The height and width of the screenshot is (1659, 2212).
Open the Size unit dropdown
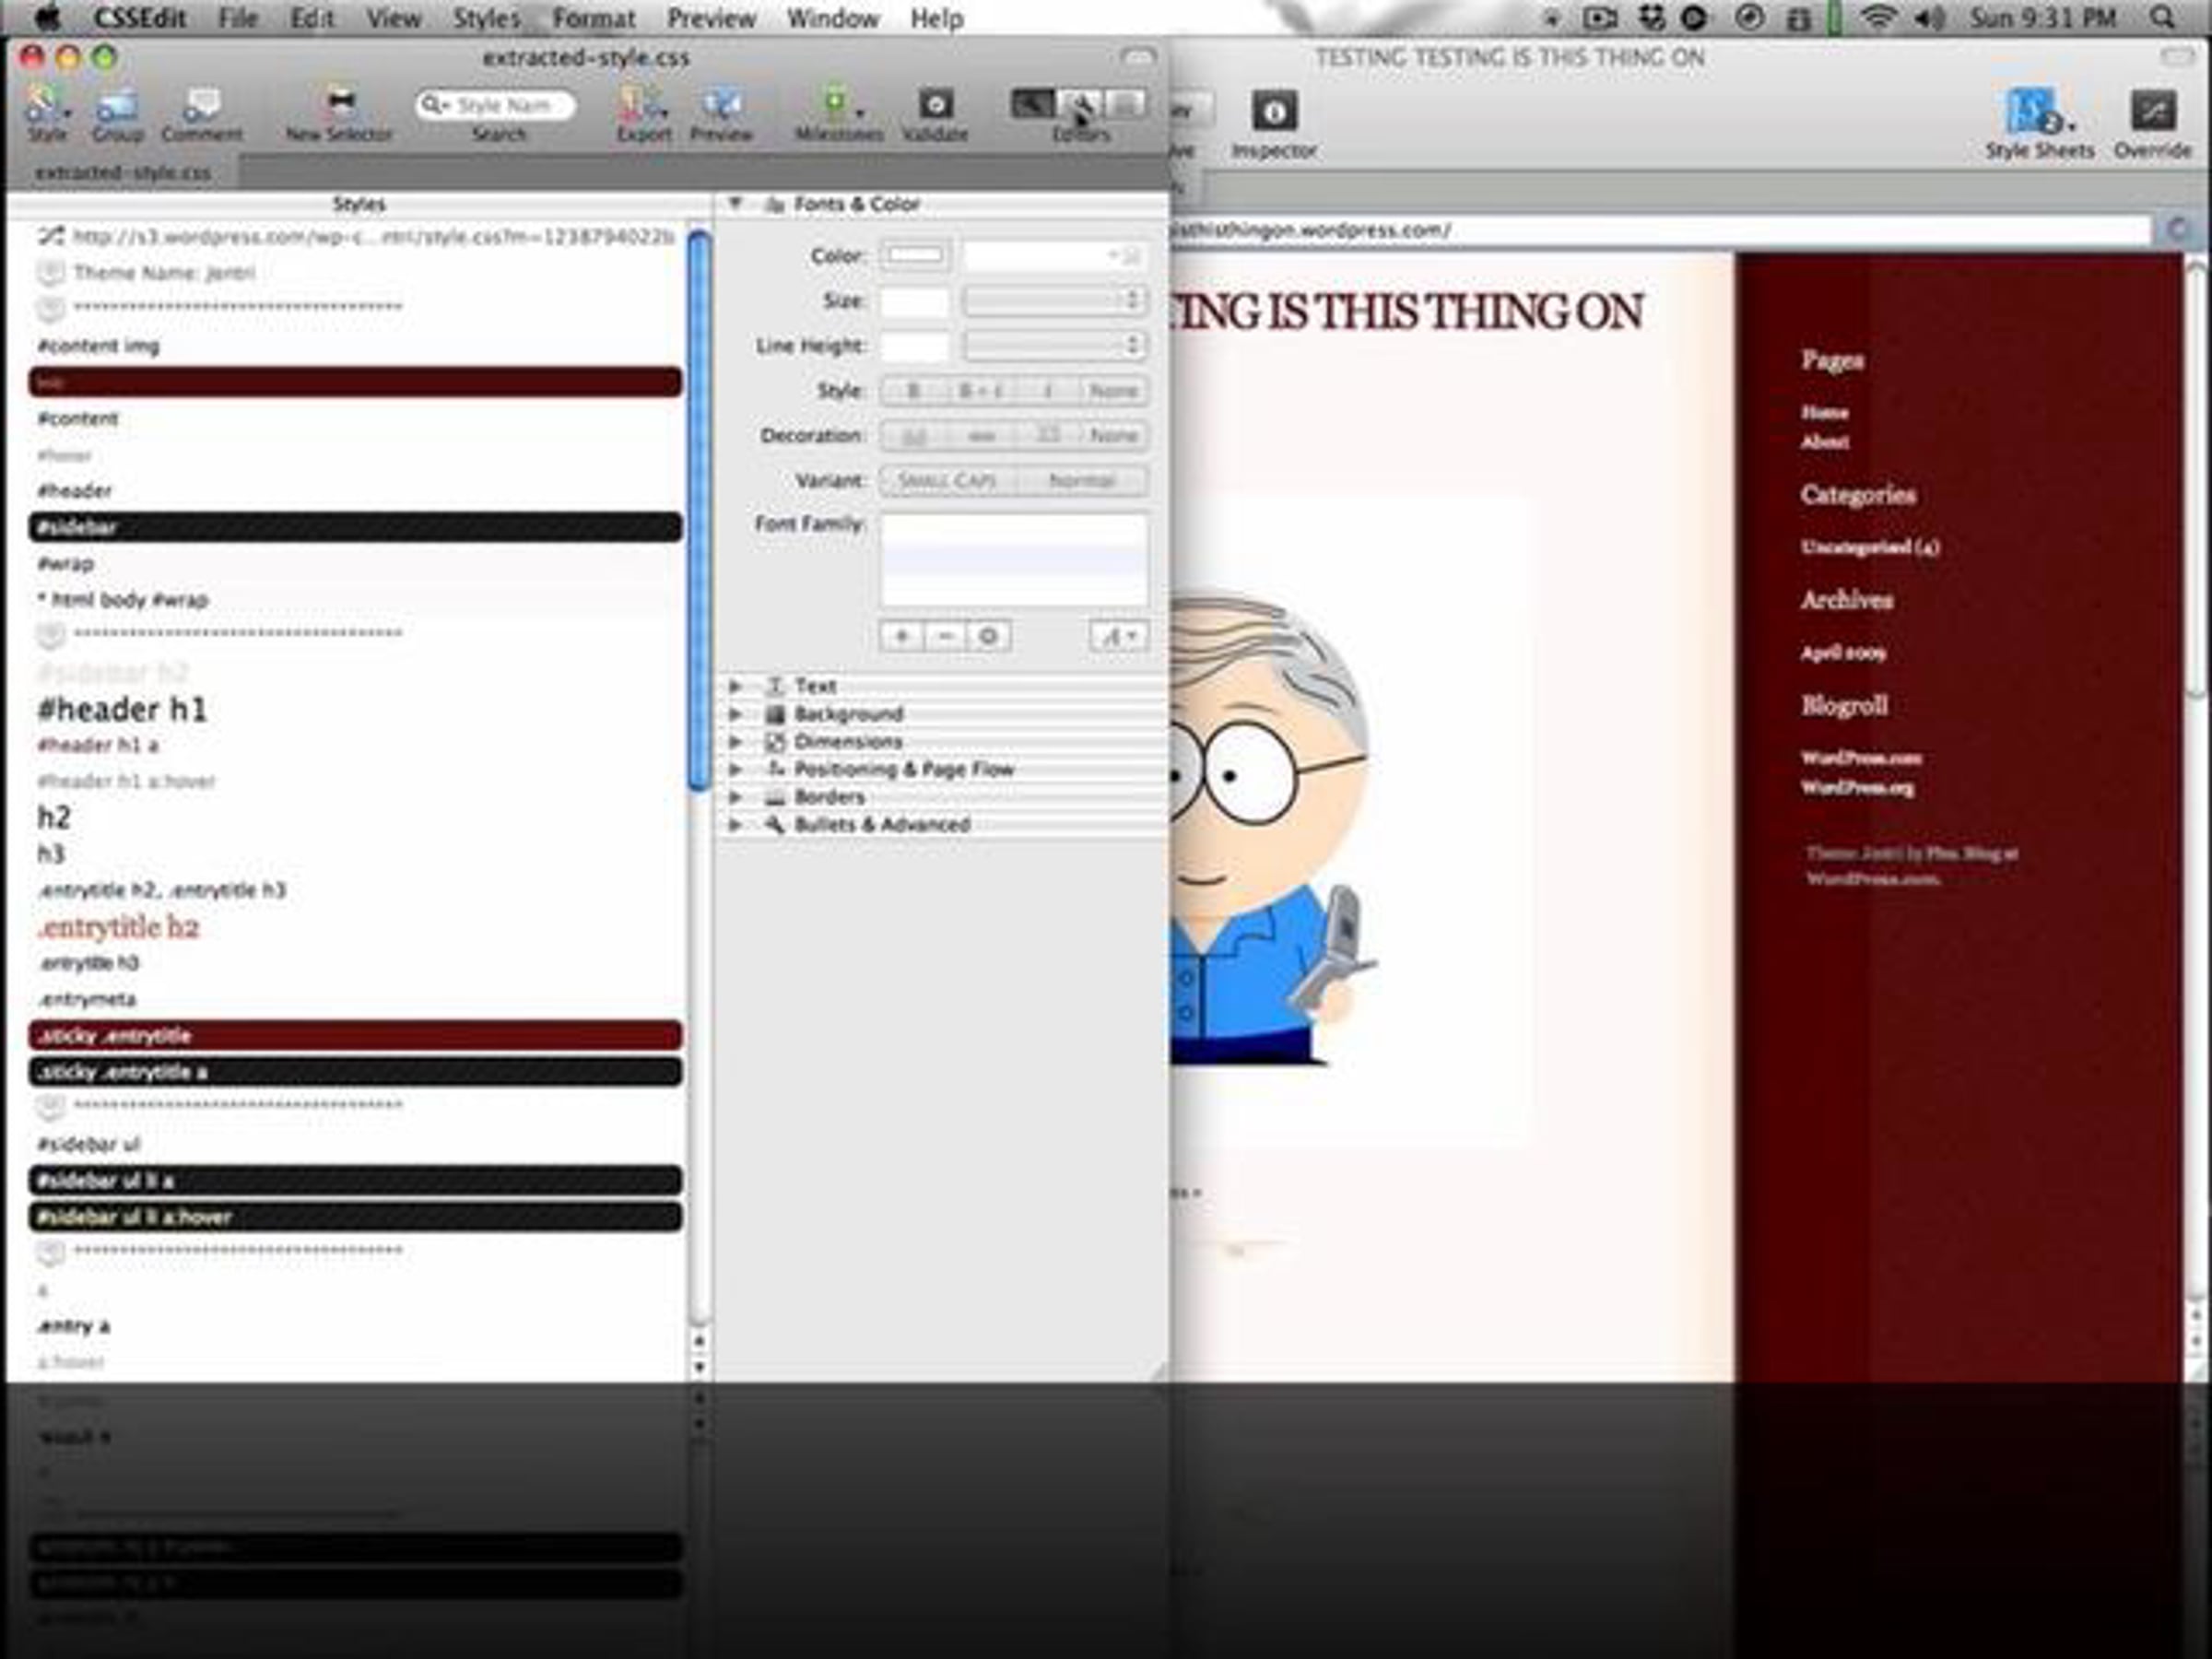(1054, 300)
